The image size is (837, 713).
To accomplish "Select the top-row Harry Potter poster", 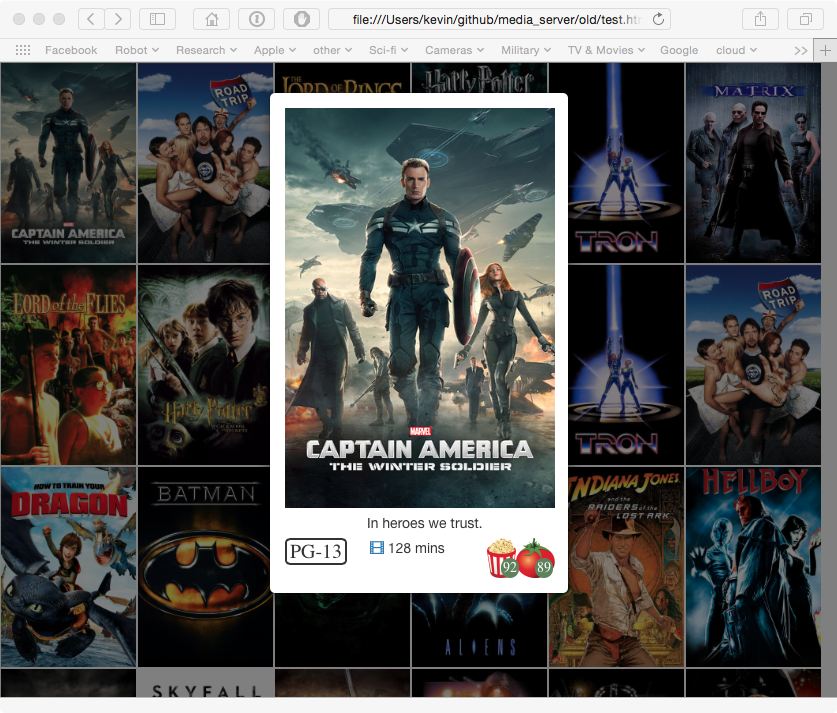I will [479, 78].
